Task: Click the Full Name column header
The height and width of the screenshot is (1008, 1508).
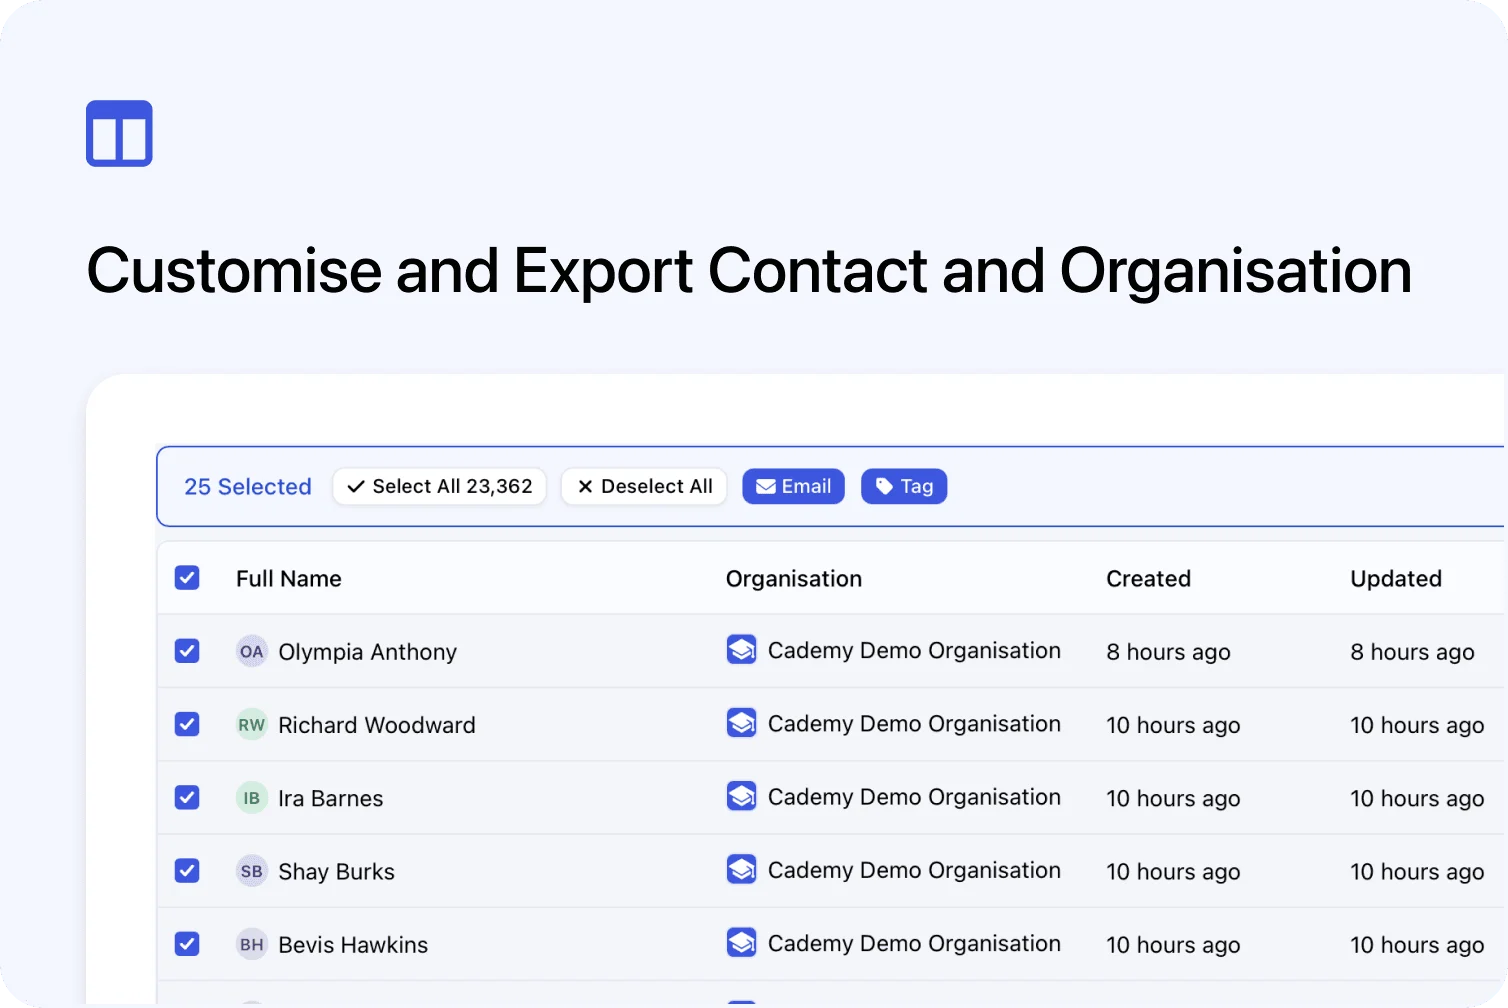Action: coord(289,579)
